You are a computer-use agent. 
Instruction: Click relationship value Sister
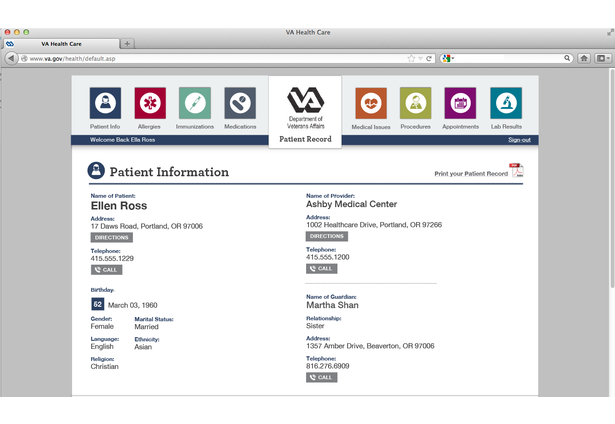point(315,326)
